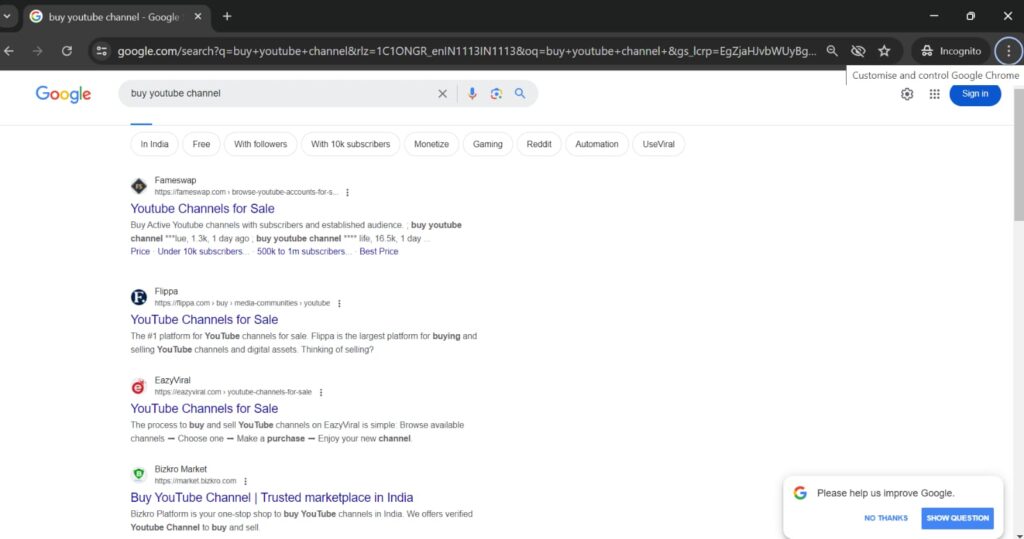
Task: Click the third-party cookies eye icon
Action: click(858, 51)
